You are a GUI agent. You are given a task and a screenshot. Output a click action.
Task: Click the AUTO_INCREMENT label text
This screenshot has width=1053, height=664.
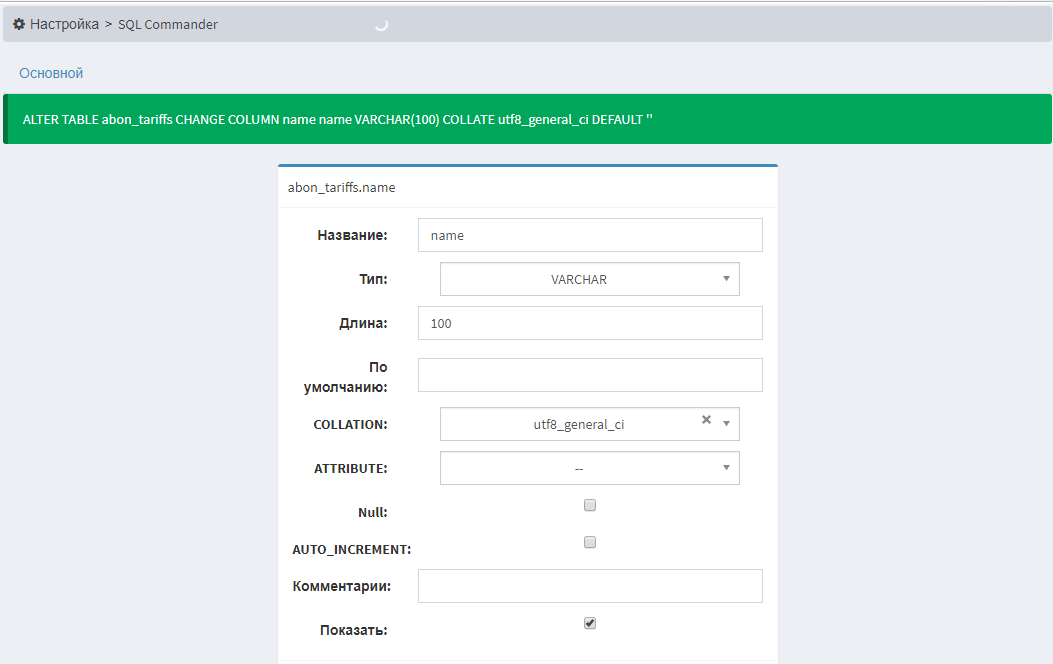[351, 549]
